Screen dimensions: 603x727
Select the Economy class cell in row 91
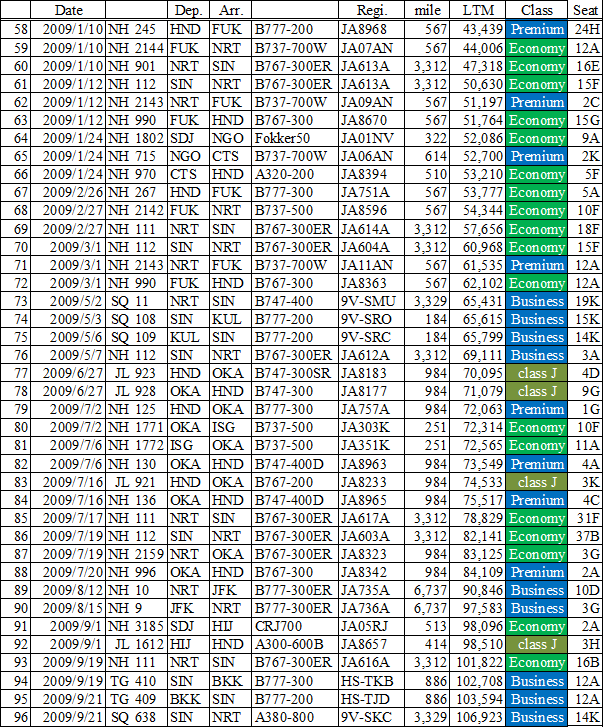536,626
